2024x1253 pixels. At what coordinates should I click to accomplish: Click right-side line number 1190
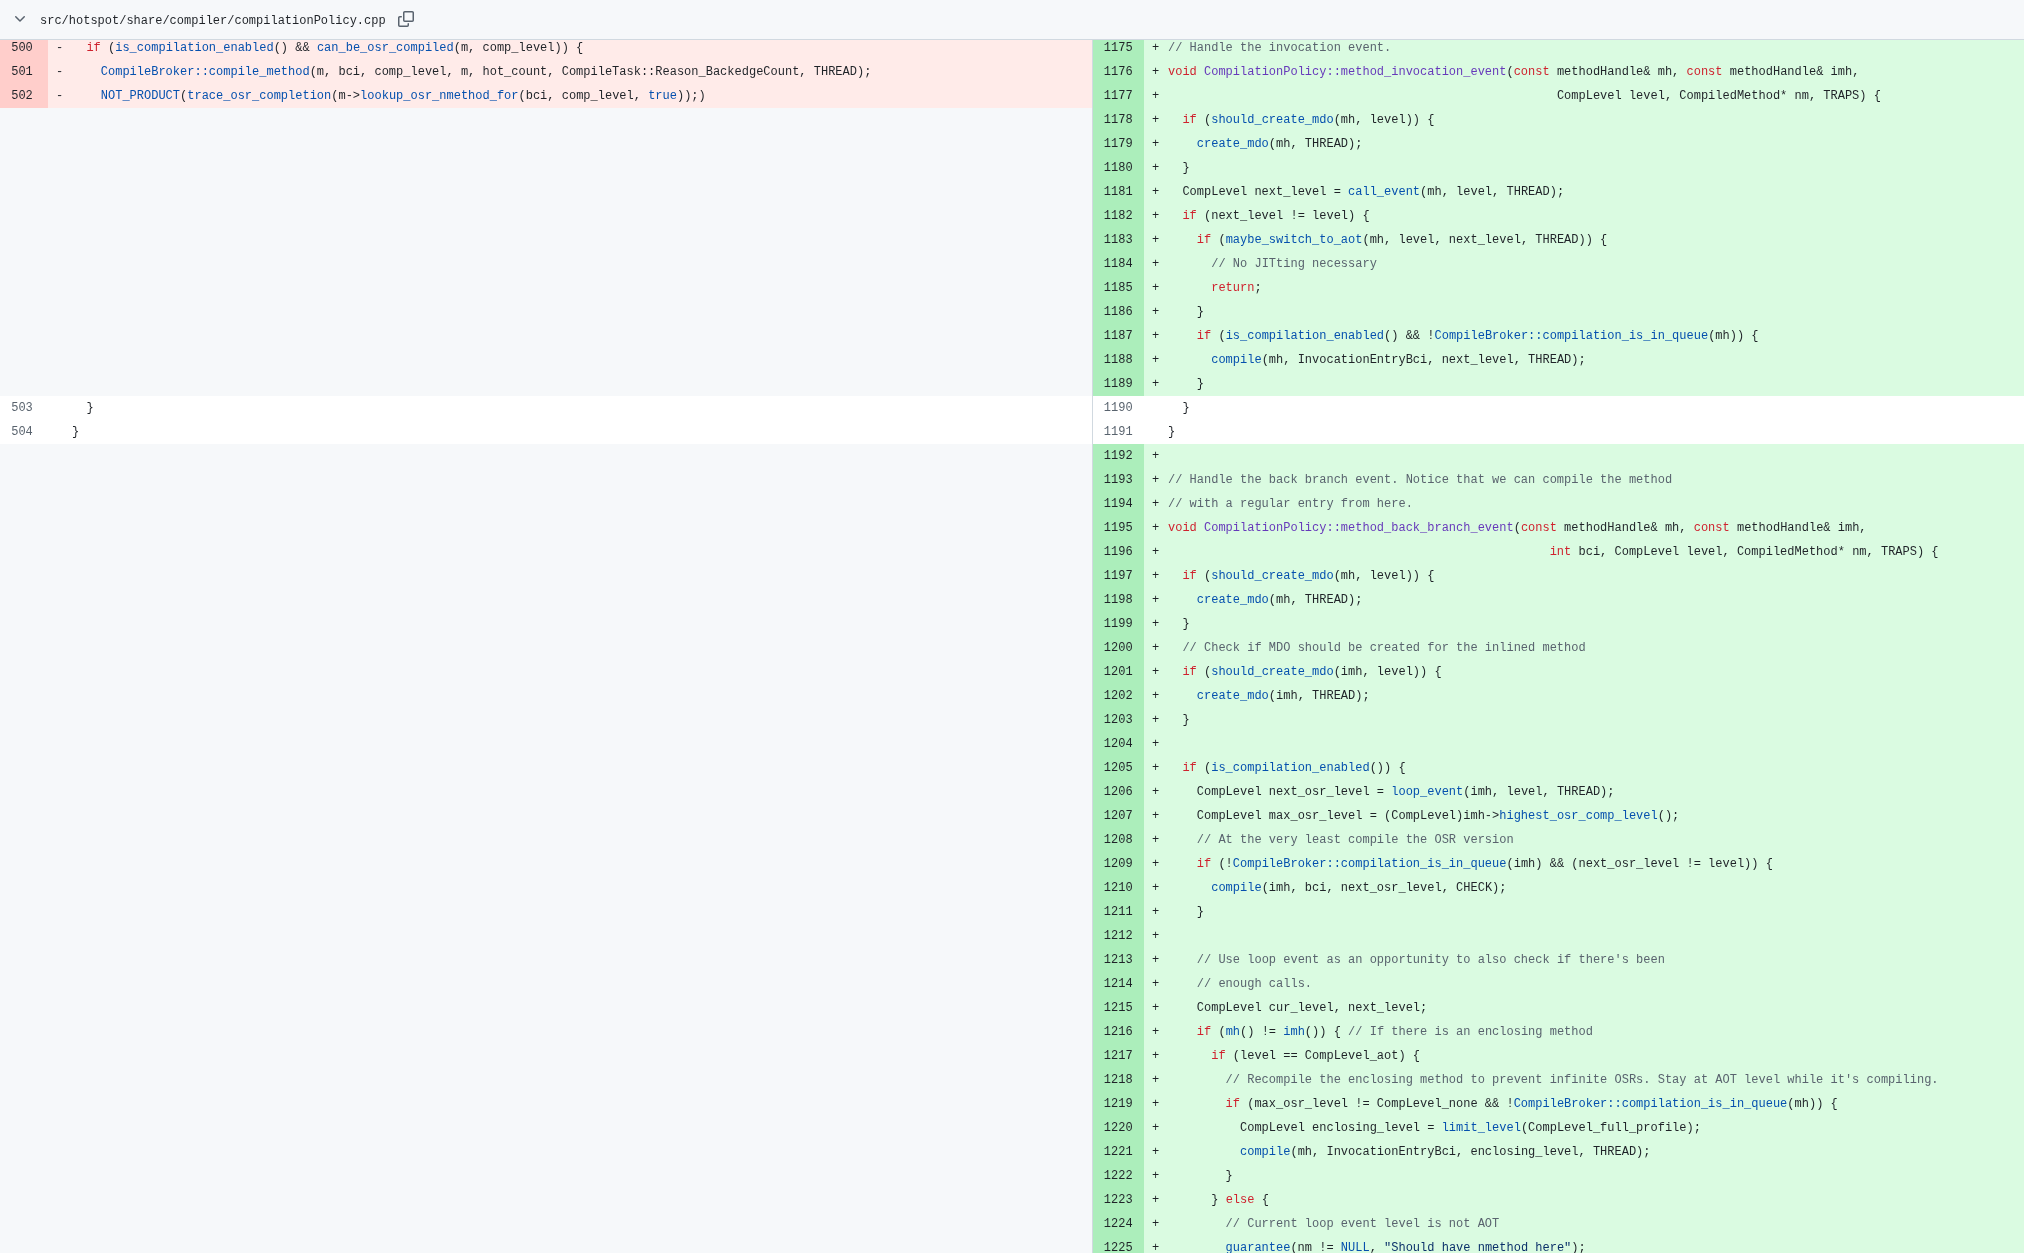(x=1118, y=408)
